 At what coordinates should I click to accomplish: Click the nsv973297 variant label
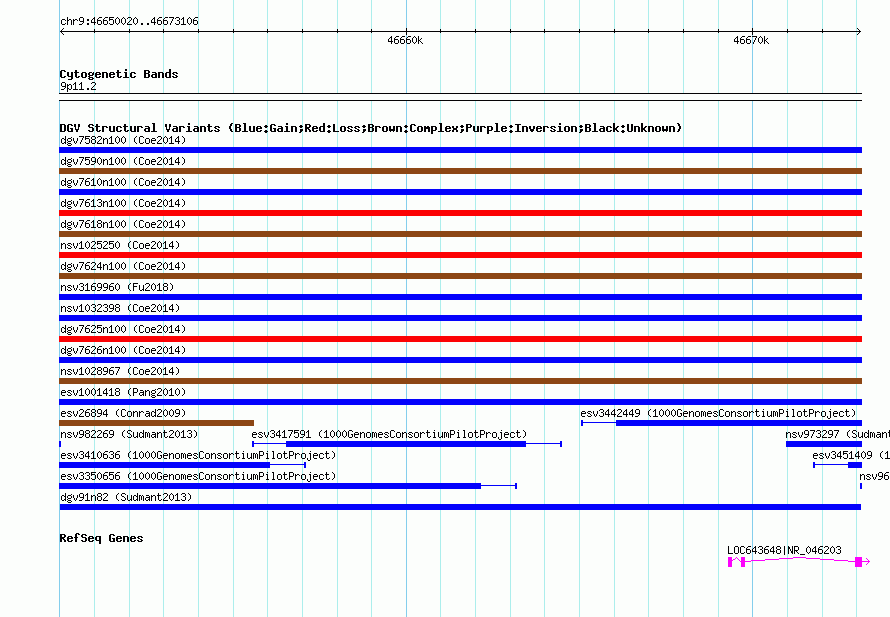point(837,434)
